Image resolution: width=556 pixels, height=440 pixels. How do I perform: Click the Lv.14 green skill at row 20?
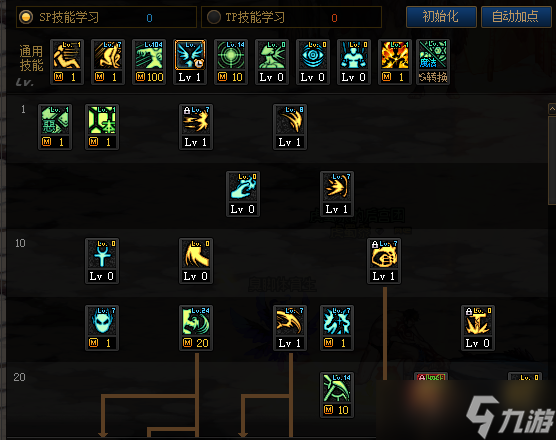337,395
